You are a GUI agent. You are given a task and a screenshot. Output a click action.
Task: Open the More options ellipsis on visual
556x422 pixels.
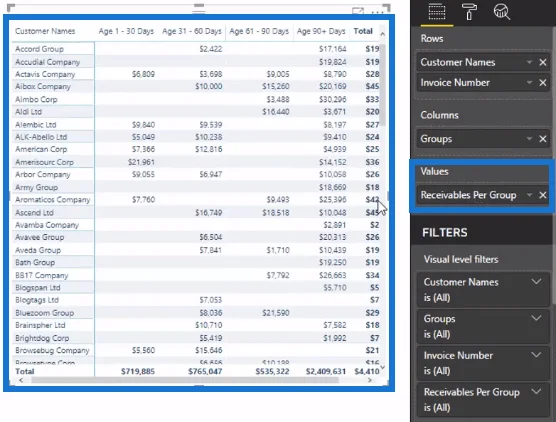(378, 12)
